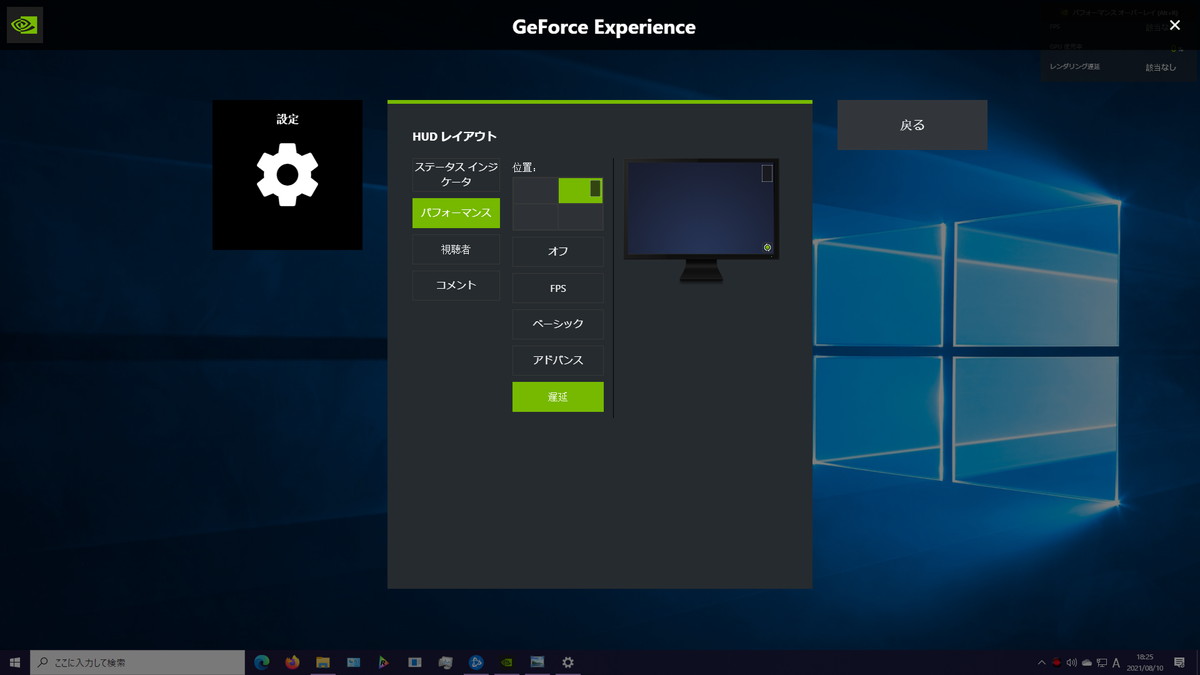Show hidden system tray icons
Viewport: 1200px width, 675px height.
pos(1041,662)
